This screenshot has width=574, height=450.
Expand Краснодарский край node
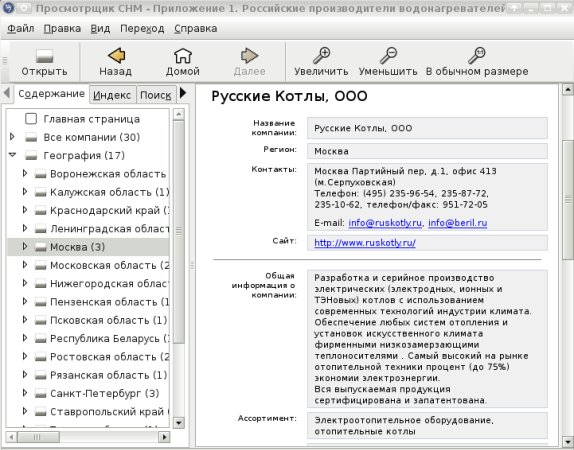25,210
